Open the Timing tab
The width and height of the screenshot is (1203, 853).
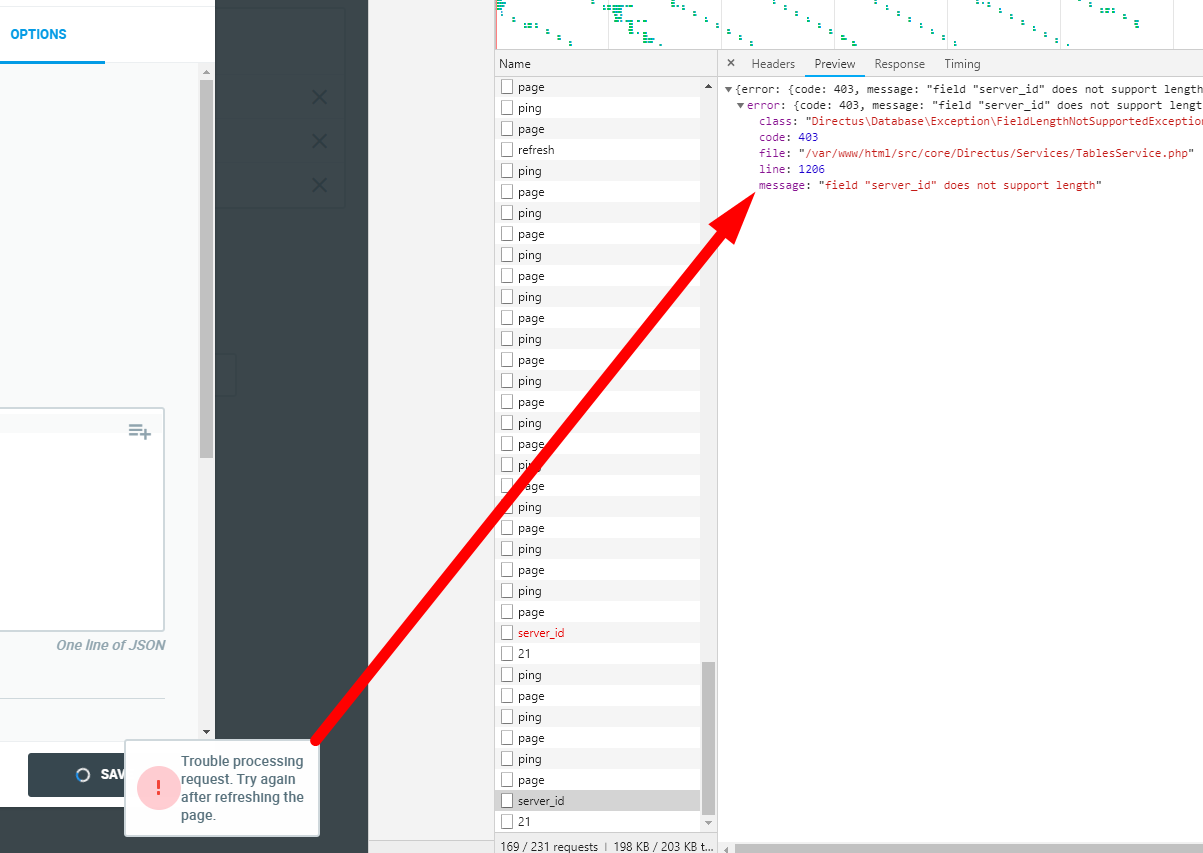962,63
